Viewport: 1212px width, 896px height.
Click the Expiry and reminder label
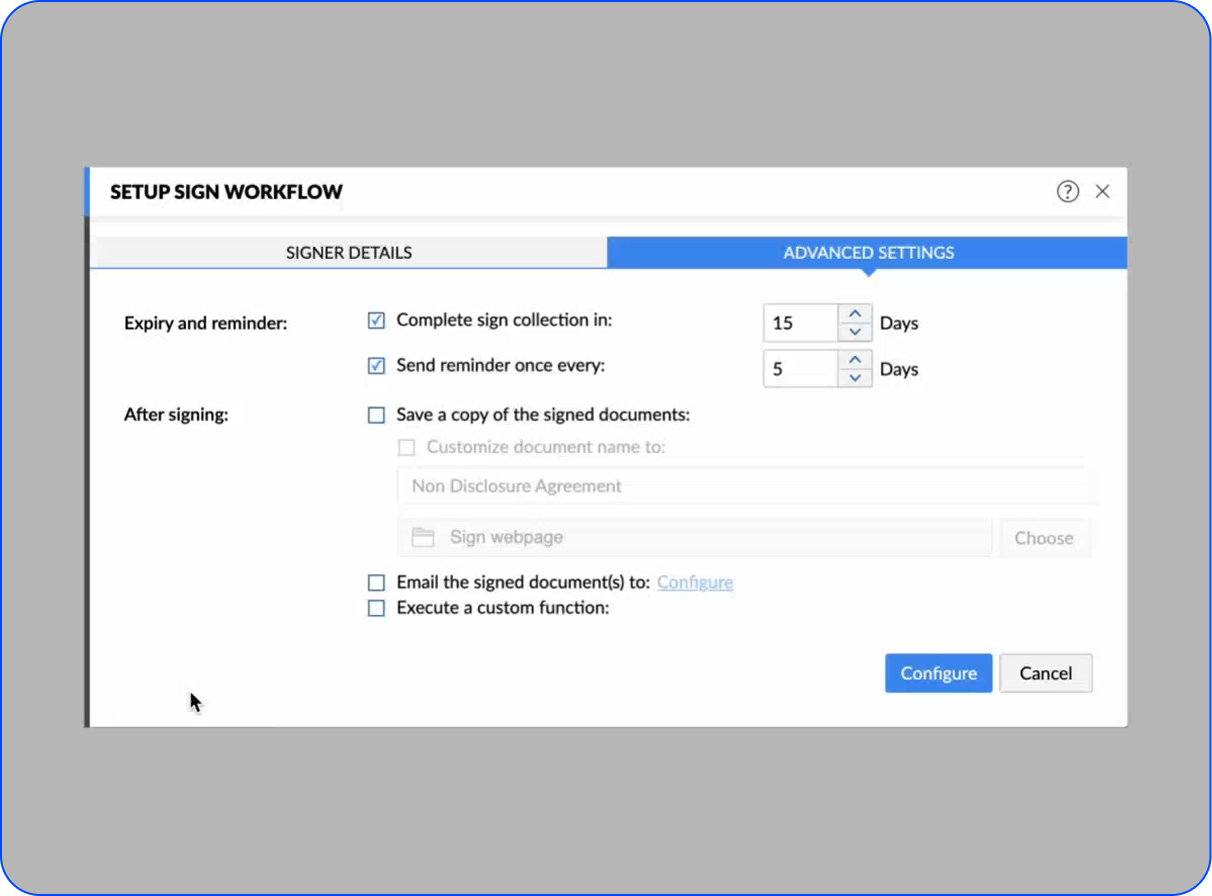(x=206, y=323)
